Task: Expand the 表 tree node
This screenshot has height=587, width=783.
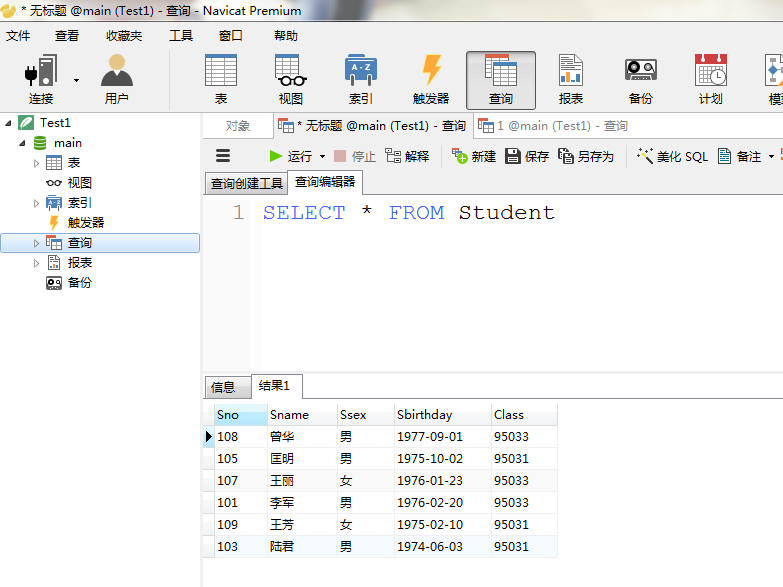Action: [x=36, y=163]
